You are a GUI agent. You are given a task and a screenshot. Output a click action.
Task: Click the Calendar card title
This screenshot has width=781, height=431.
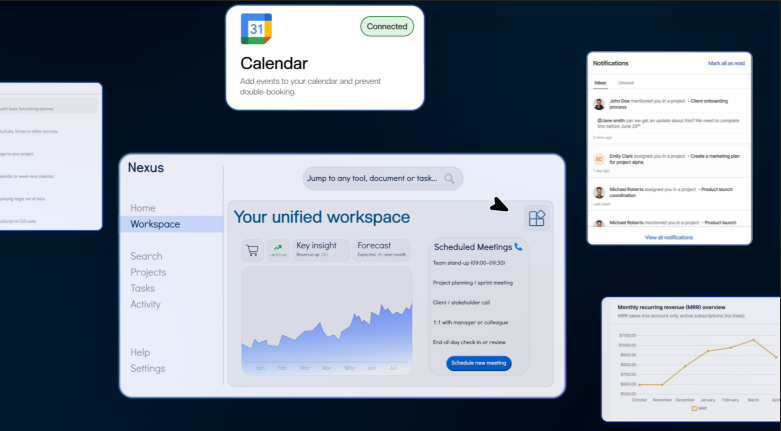coord(274,63)
